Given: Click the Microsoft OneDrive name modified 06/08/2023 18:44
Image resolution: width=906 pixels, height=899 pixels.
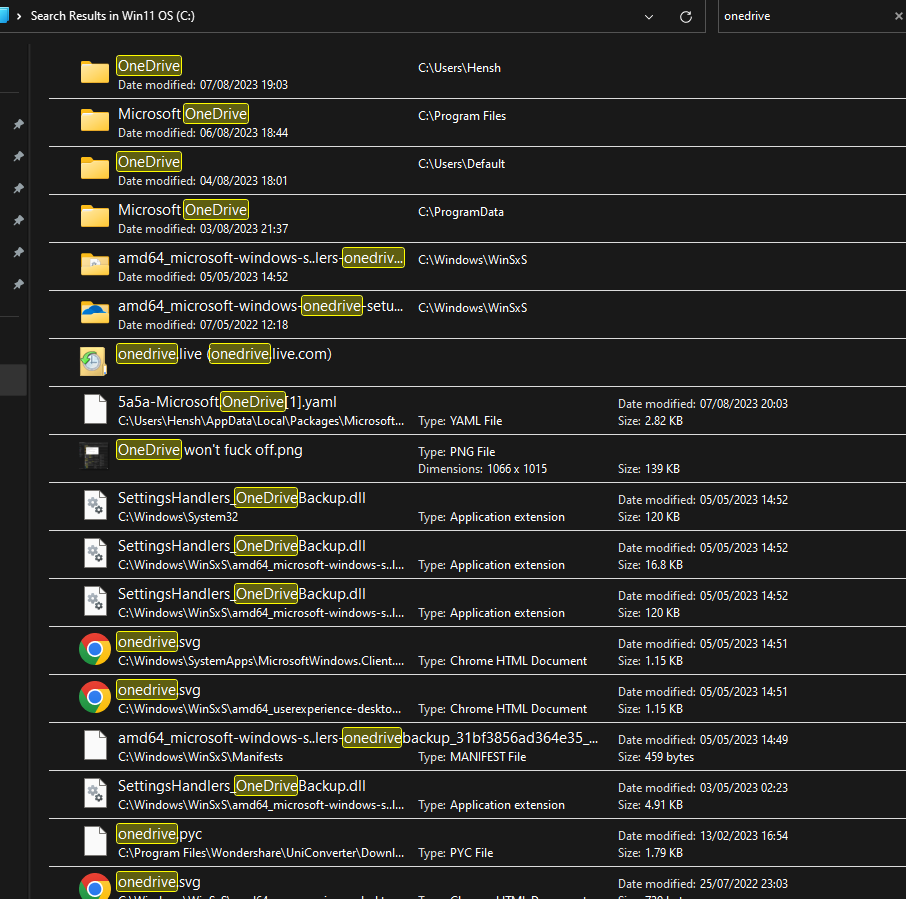Looking at the screenshot, I should 183,114.
